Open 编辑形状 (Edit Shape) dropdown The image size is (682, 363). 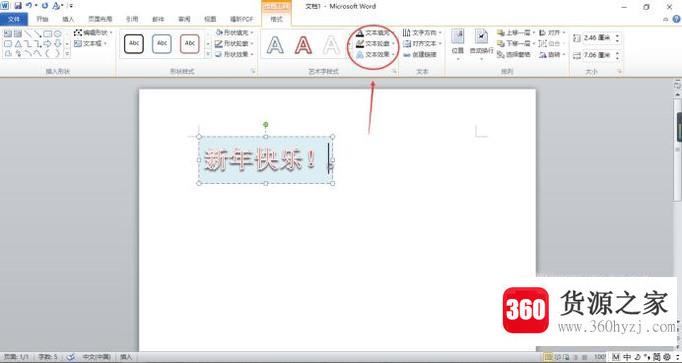[x=93, y=33]
